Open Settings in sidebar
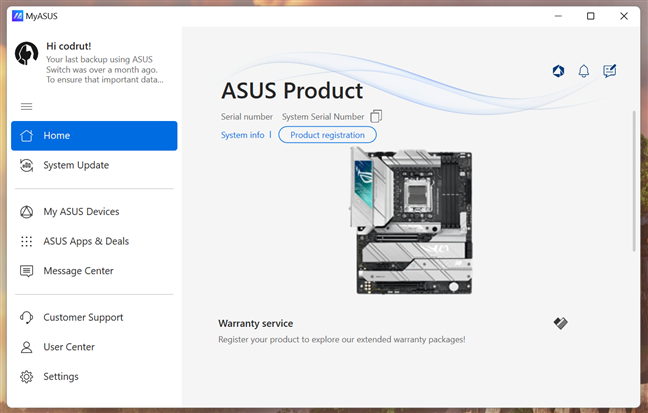This screenshot has width=648, height=413. pos(94,377)
